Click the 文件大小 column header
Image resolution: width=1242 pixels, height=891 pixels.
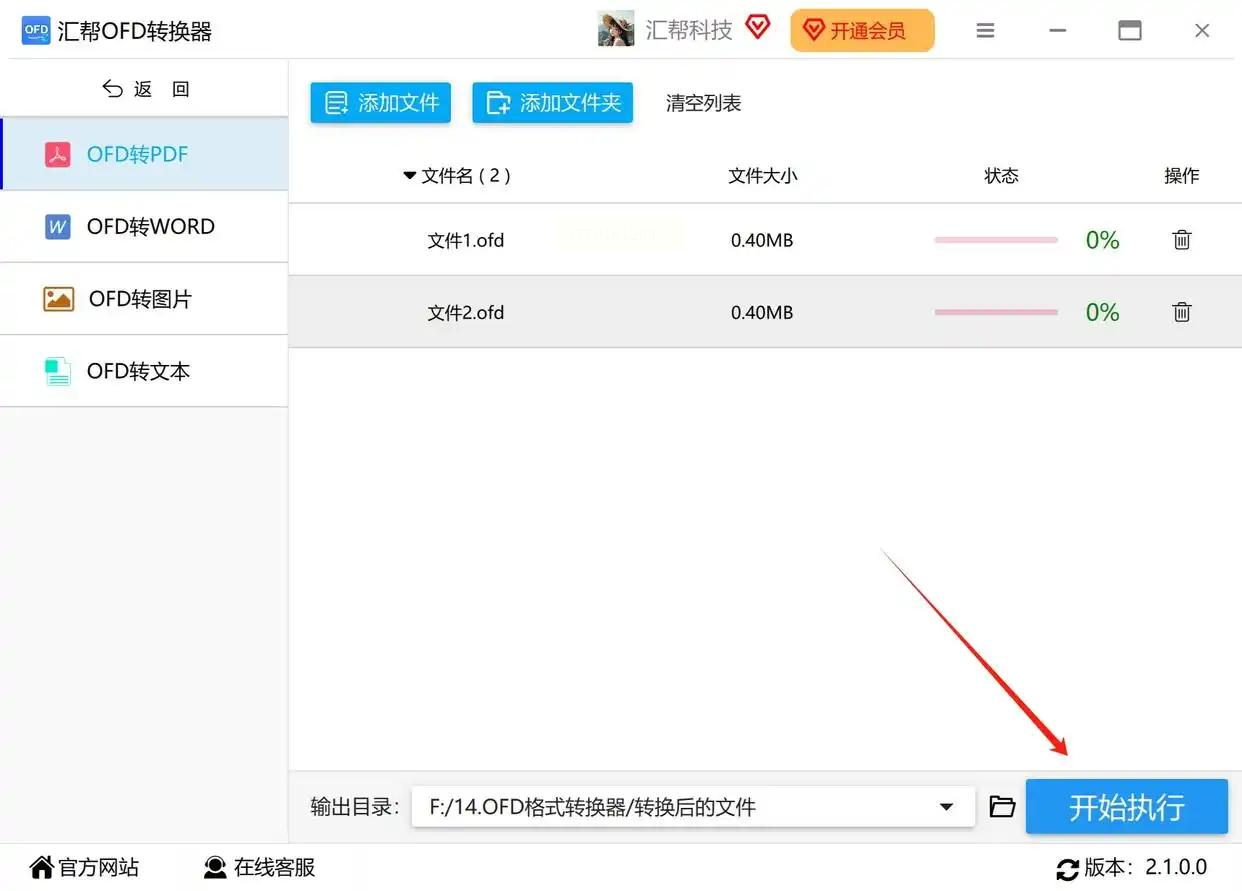763,176
